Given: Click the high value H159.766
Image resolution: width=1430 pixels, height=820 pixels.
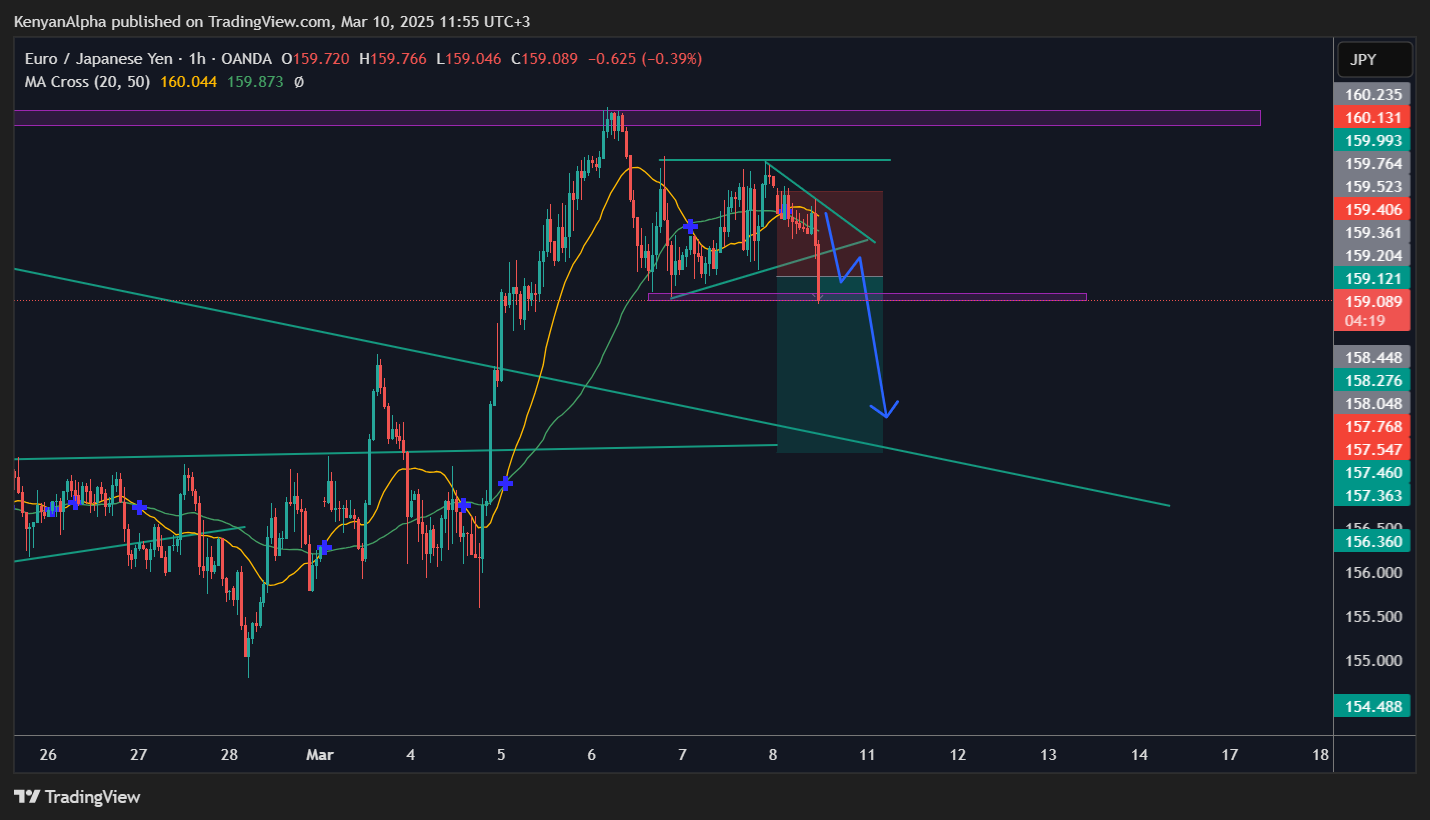Looking at the screenshot, I should [393, 59].
